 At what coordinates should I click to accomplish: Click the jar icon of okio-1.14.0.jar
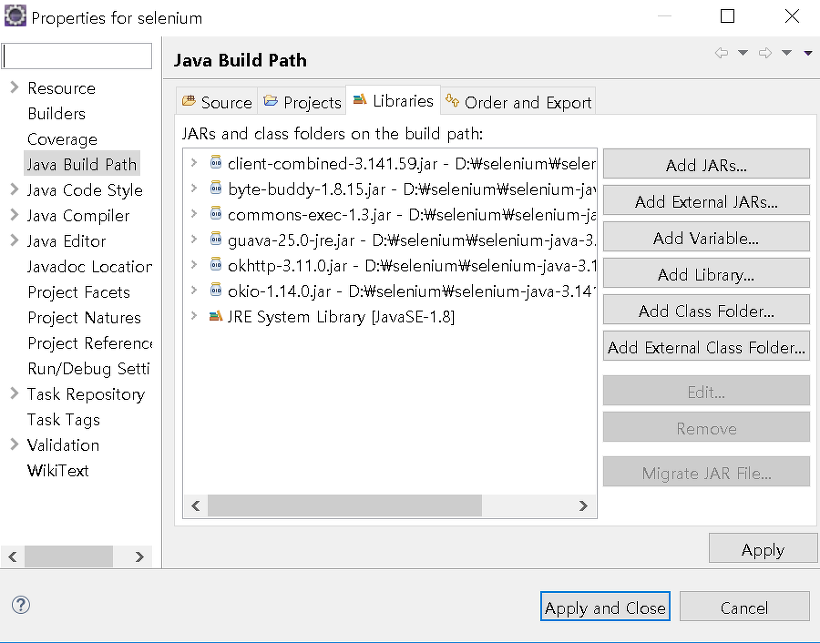coord(216,290)
